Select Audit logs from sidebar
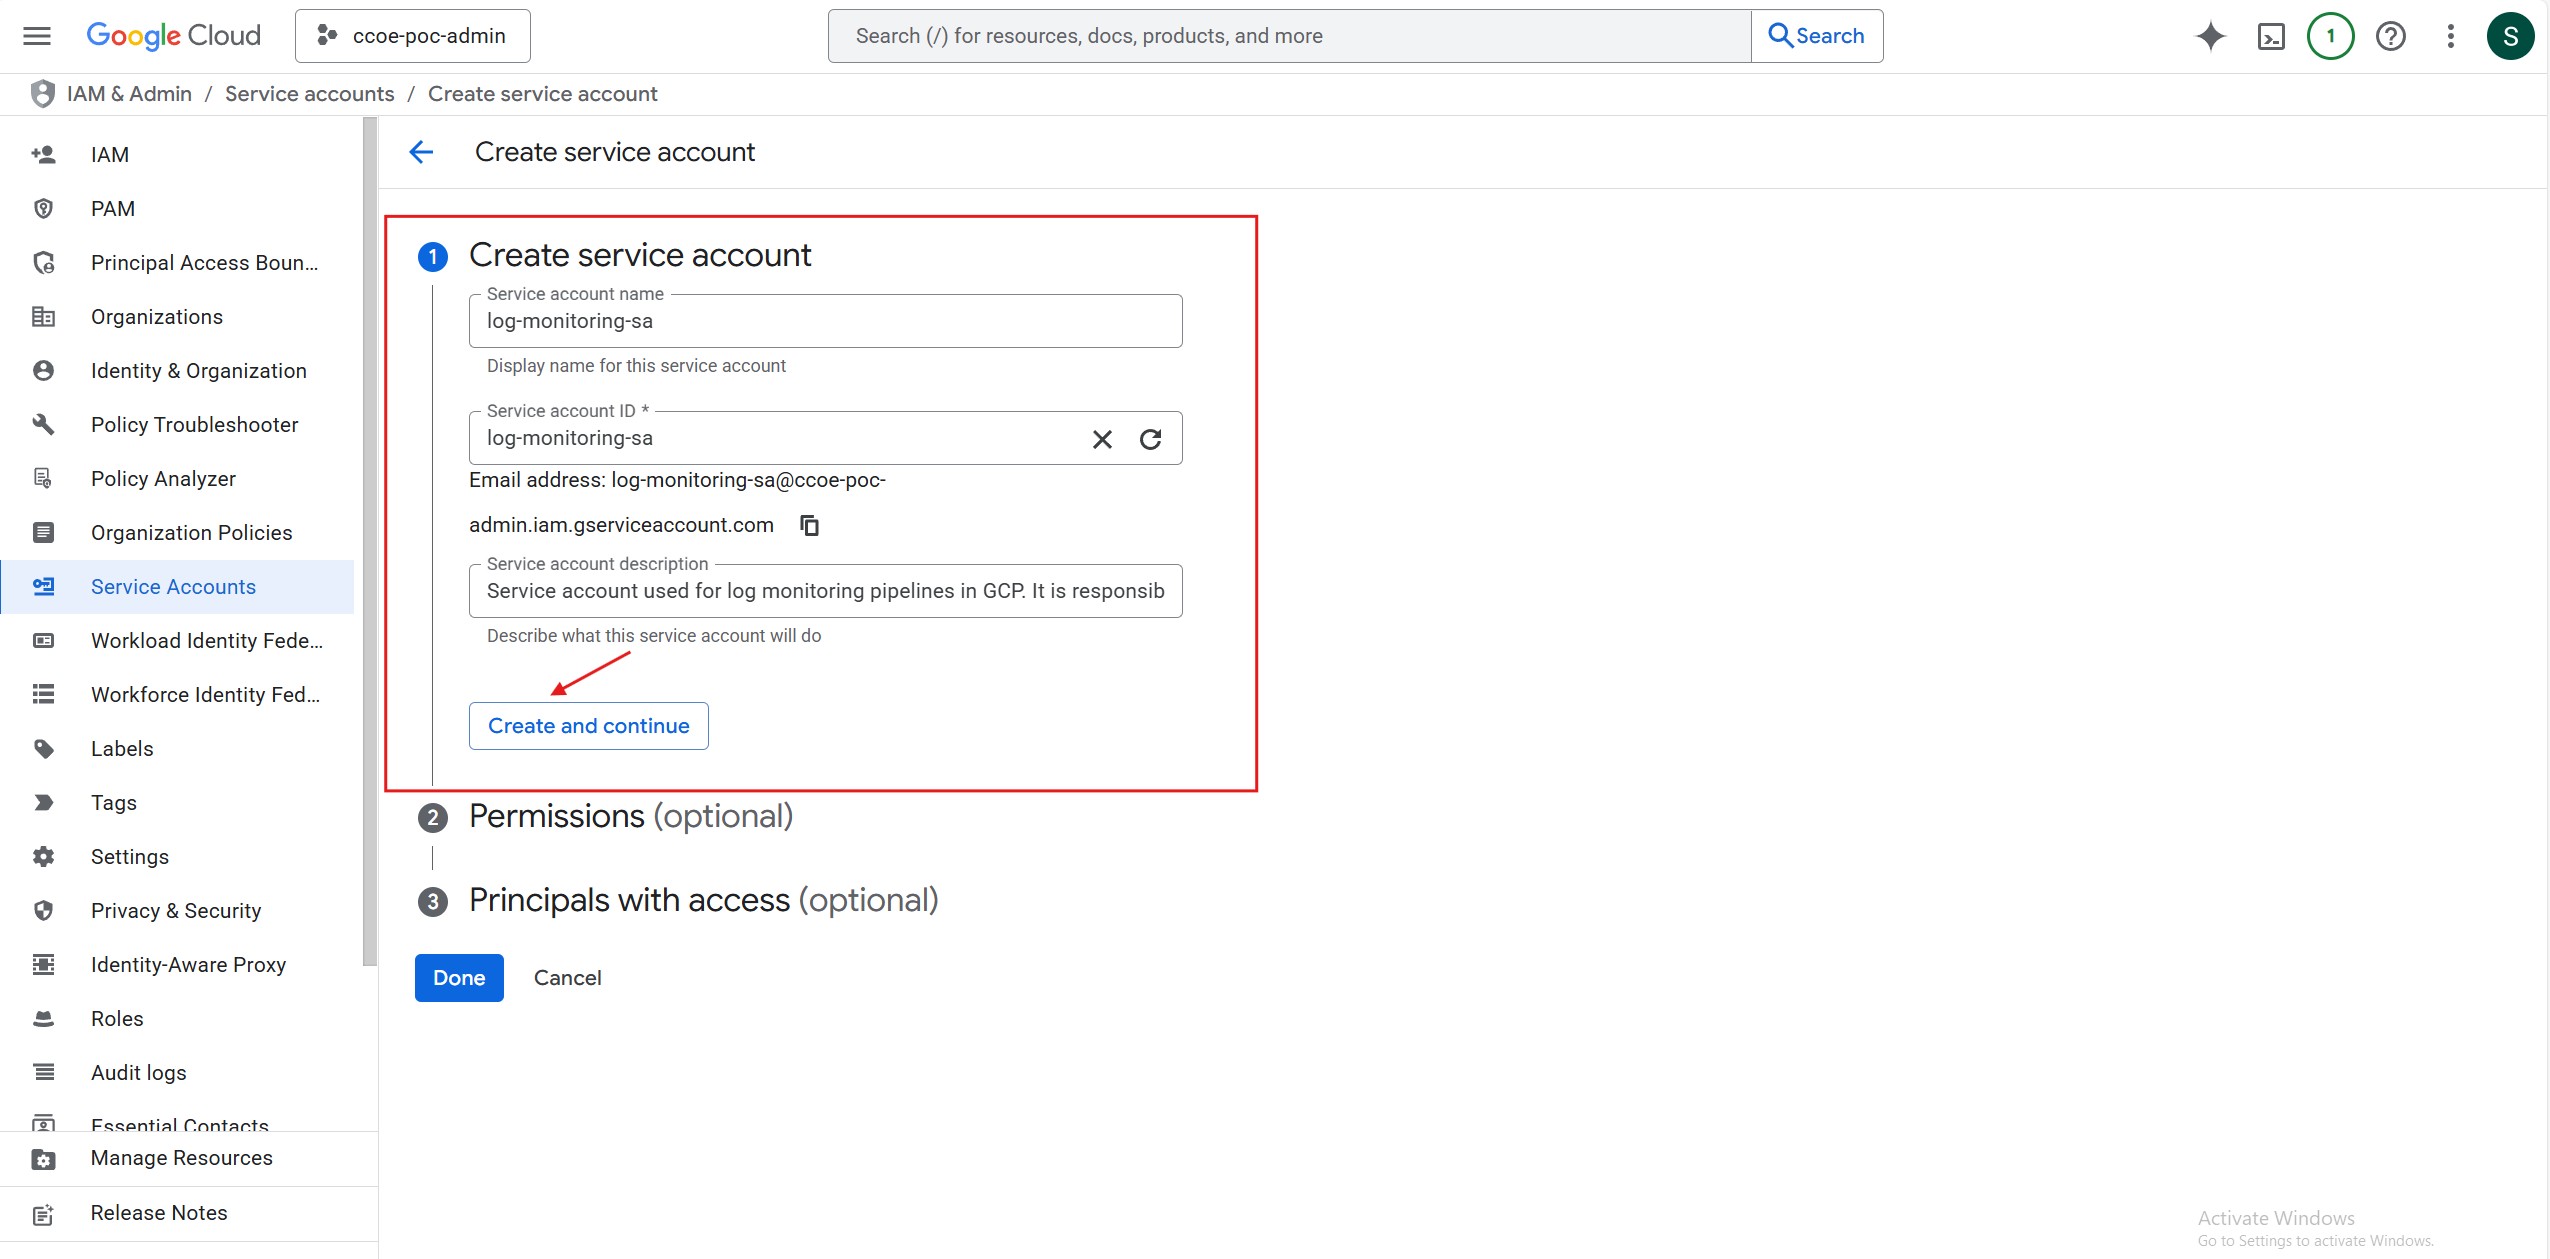 point(138,1072)
